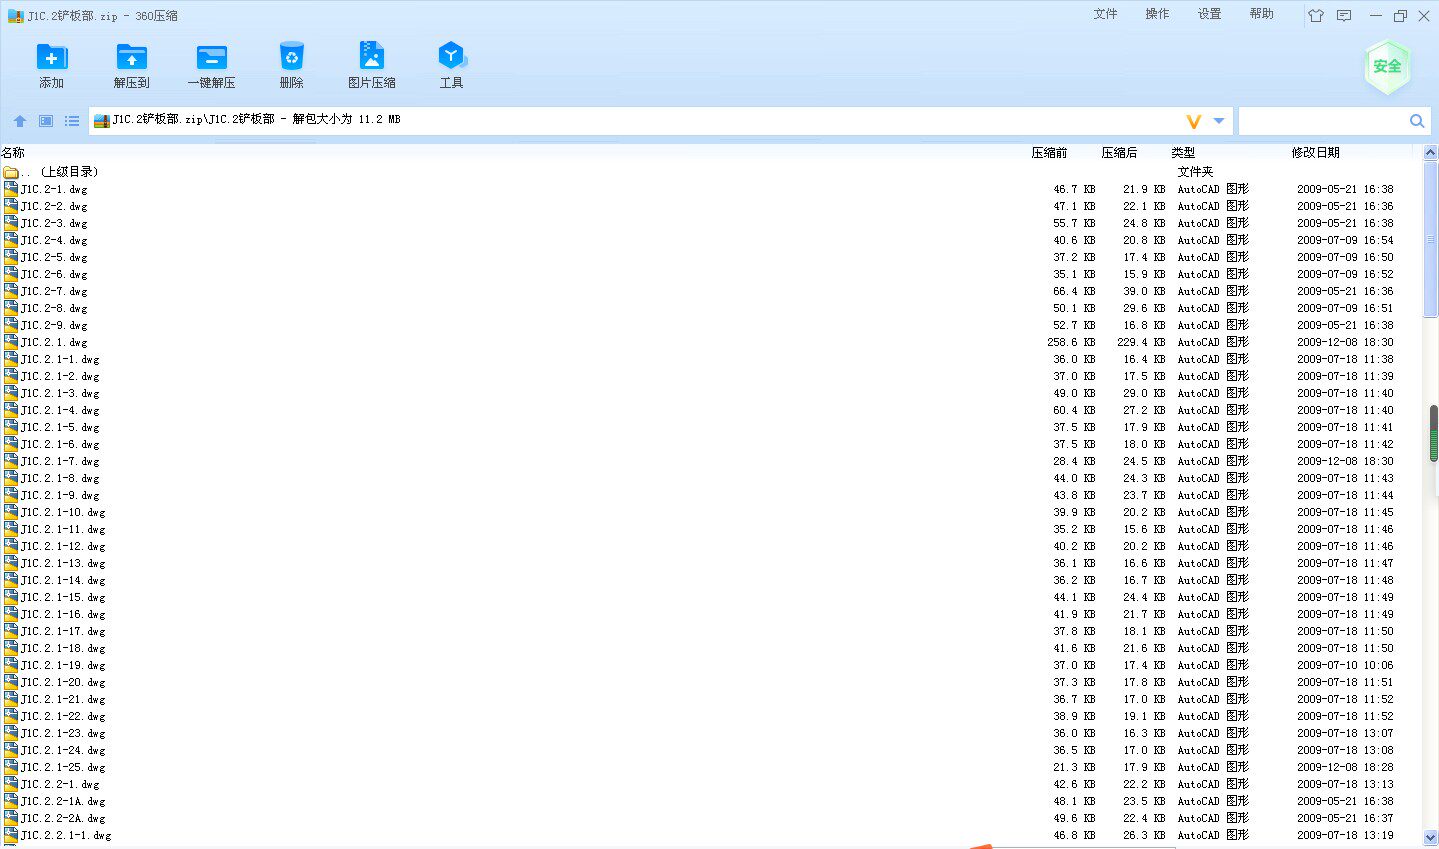Click the vertical scrollbar down arrow
The height and width of the screenshot is (849, 1439).
click(1431, 837)
